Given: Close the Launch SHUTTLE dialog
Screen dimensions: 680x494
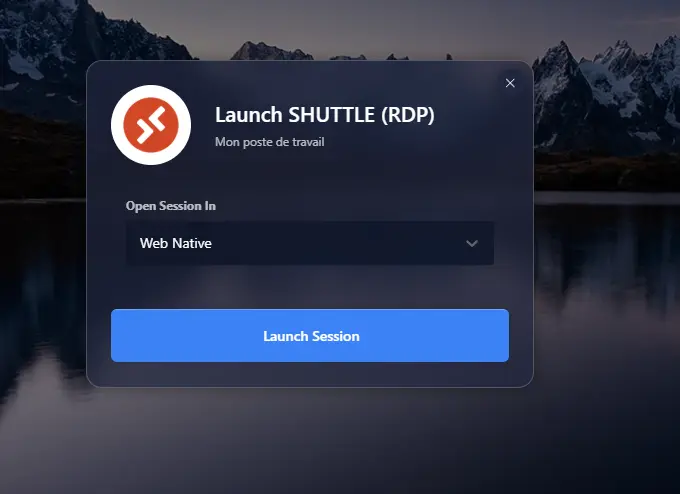Looking at the screenshot, I should coord(510,83).
